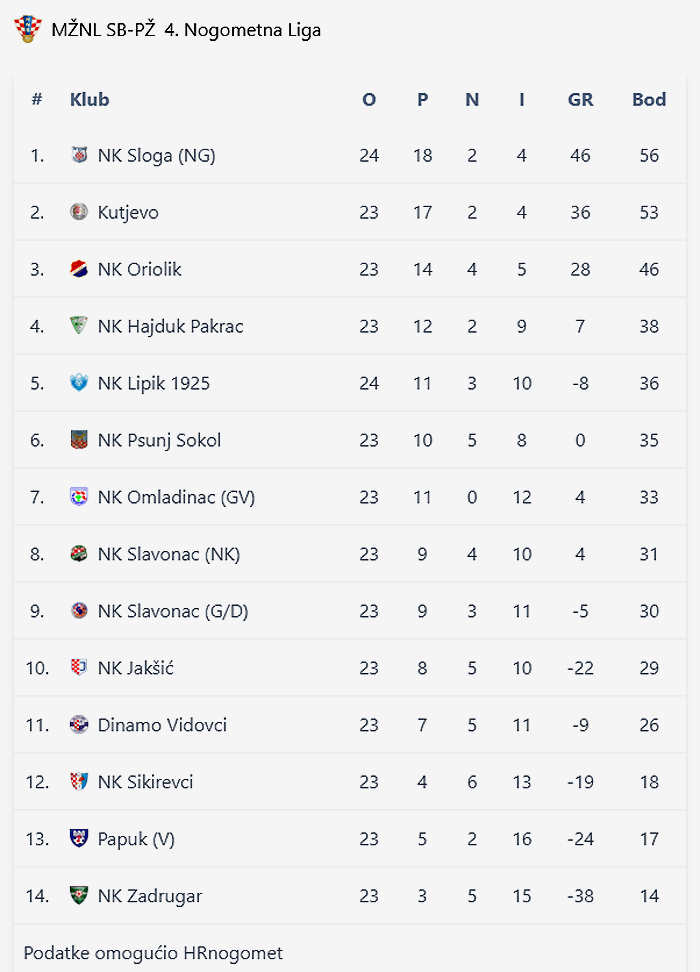Click the Klub column header
Image resolution: width=700 pixels, height=972 pixels.
(x=89, y=99)
